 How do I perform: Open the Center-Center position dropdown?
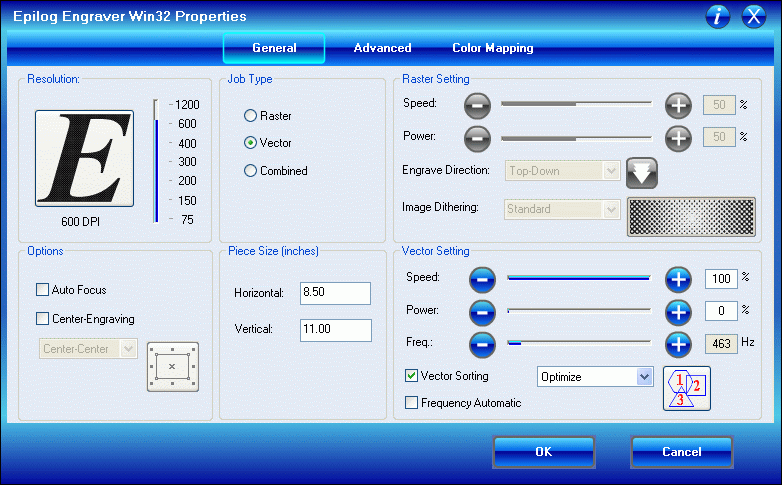coord(88,349)
